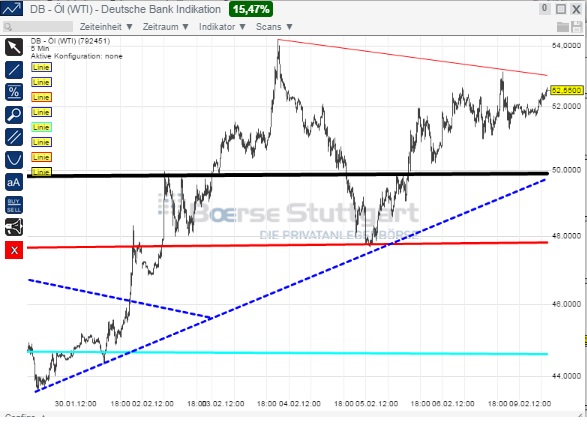Viewport: 587px width, 425px height.
Task: Open the Zeiteinheit dropdown menu
Action: click(106, 27)
